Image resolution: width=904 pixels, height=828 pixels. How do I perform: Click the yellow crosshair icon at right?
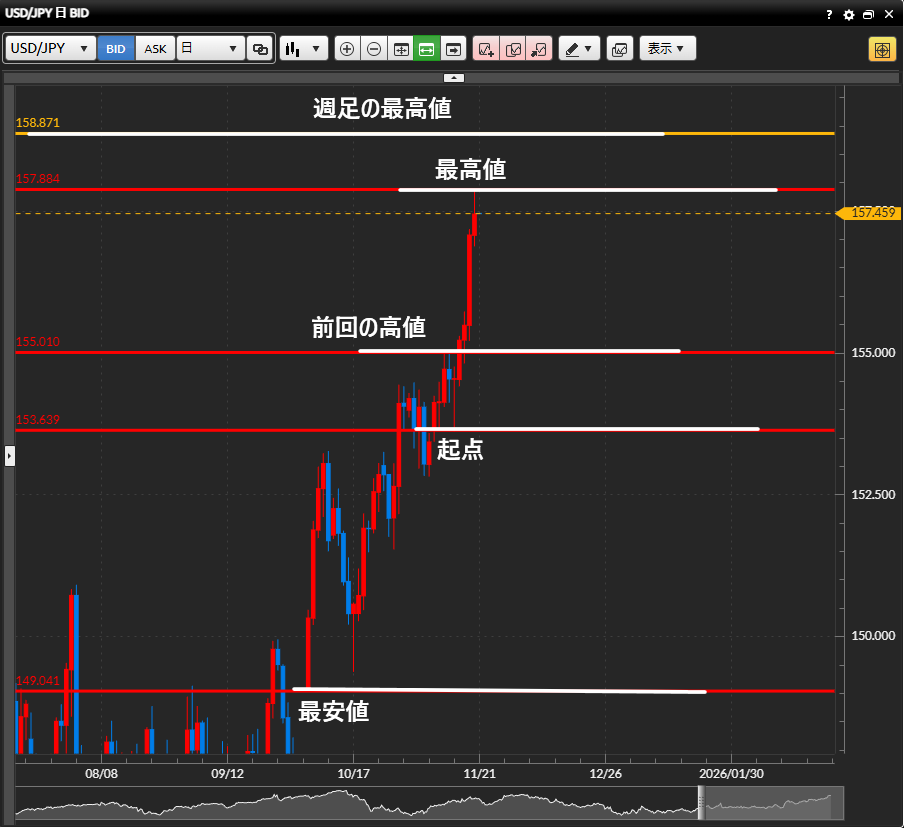[x=881, y=49]
